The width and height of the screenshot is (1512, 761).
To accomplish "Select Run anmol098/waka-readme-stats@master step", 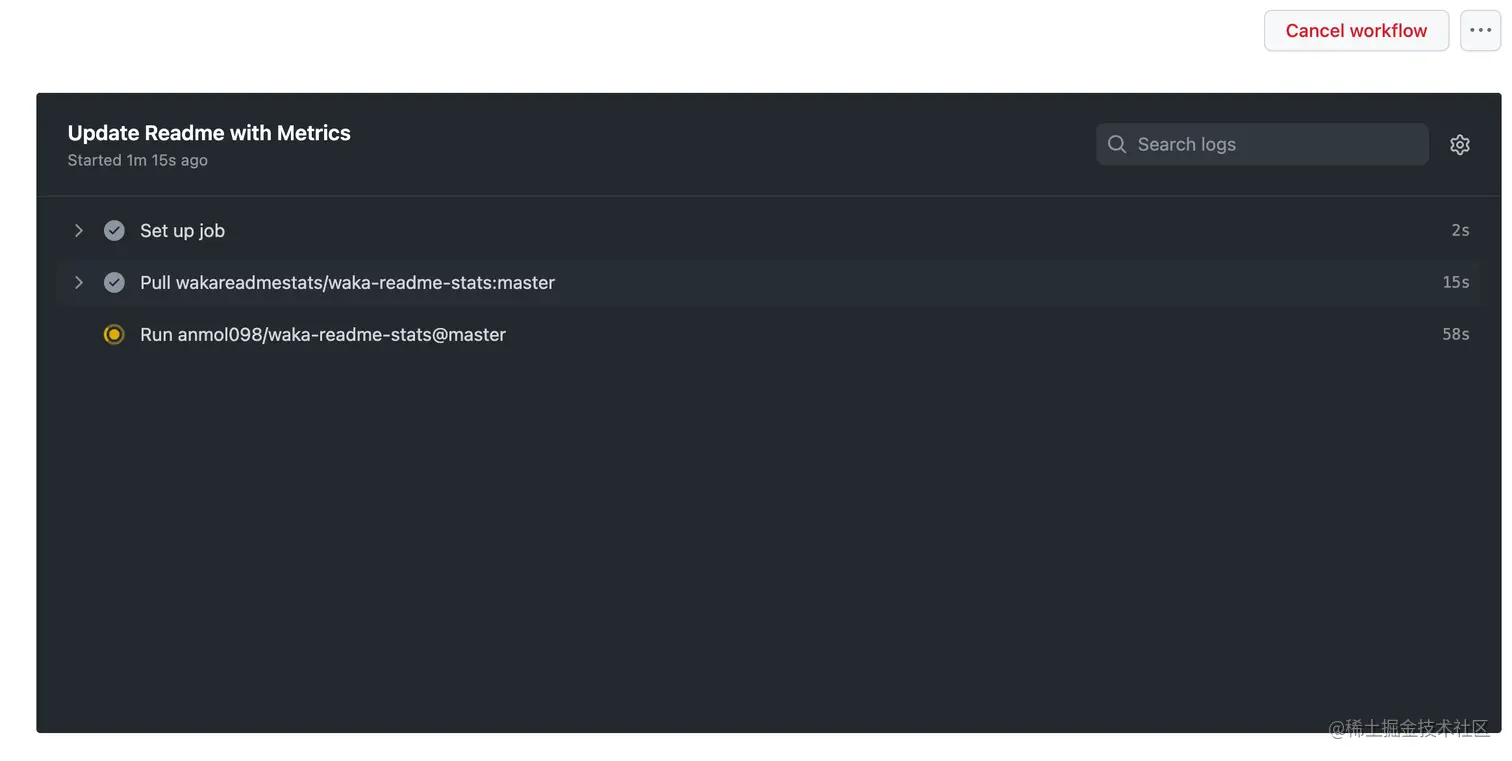I will (768, 335).
